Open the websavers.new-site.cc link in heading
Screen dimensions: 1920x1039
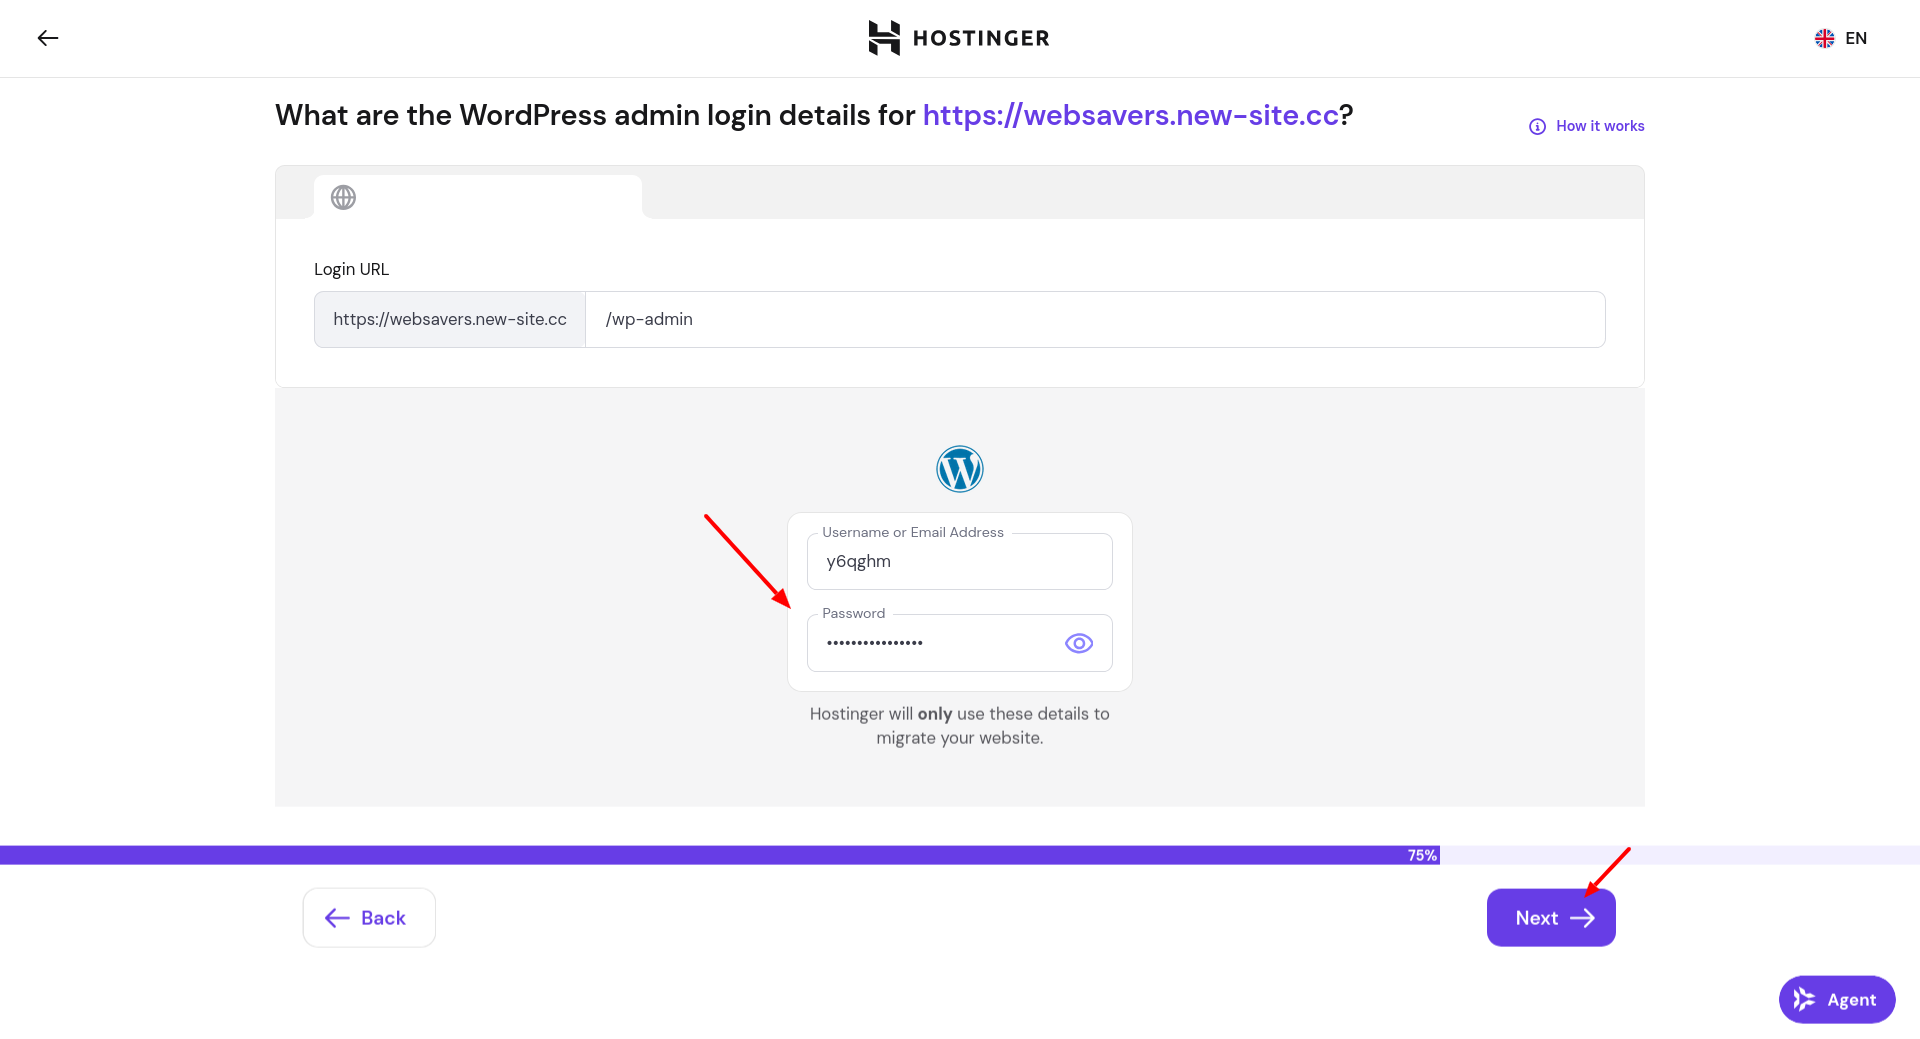(1130, 115)
